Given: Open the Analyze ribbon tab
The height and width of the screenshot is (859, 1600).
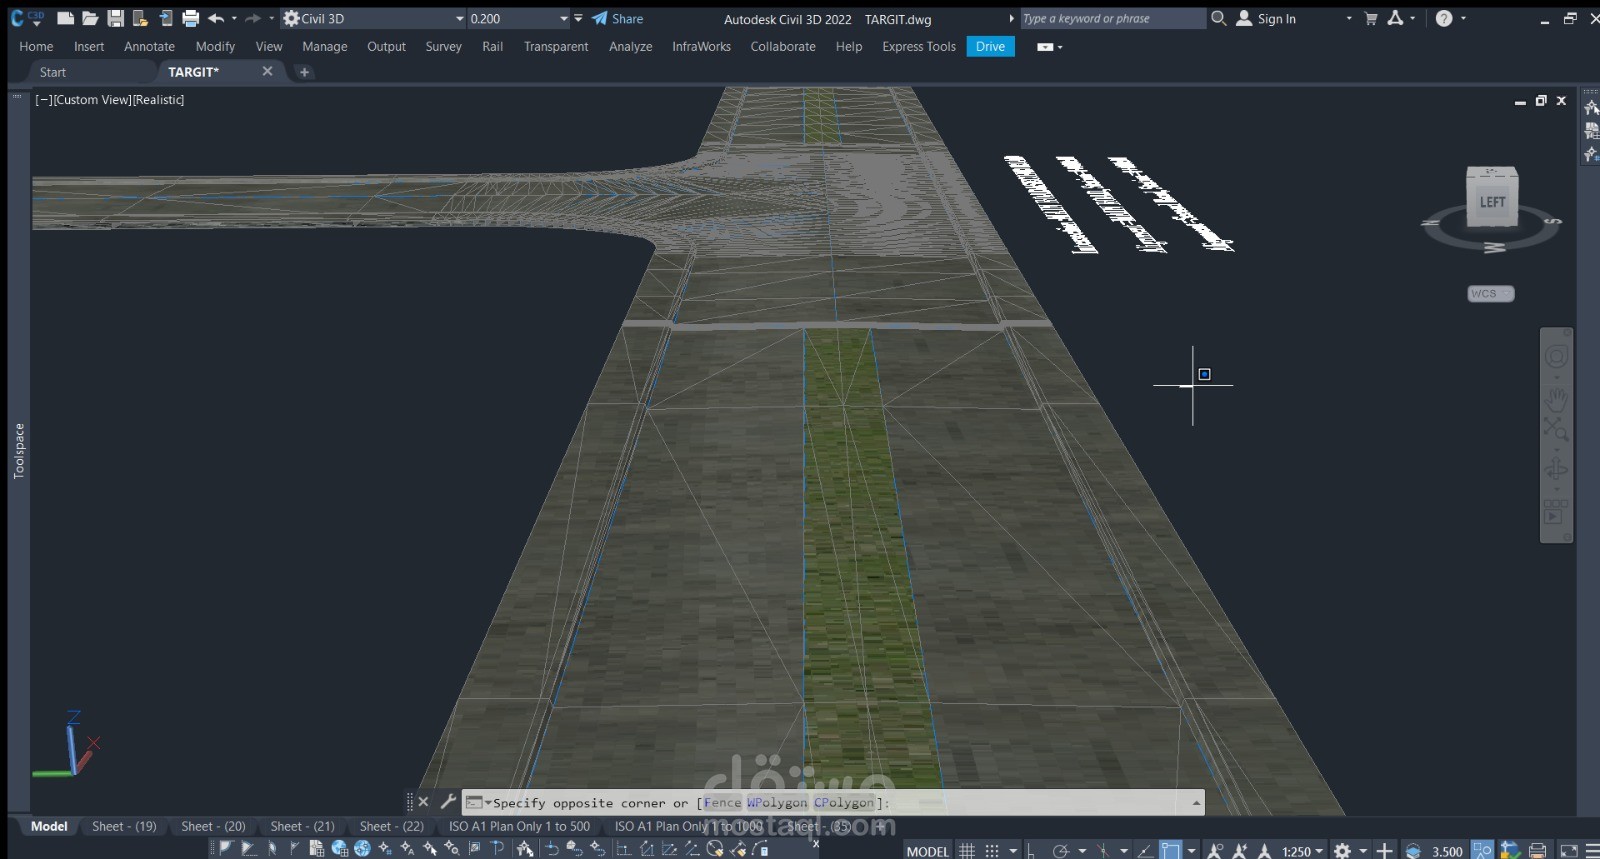Looking at the screenshot, I should pyautogui.click(x=630, y=46).
